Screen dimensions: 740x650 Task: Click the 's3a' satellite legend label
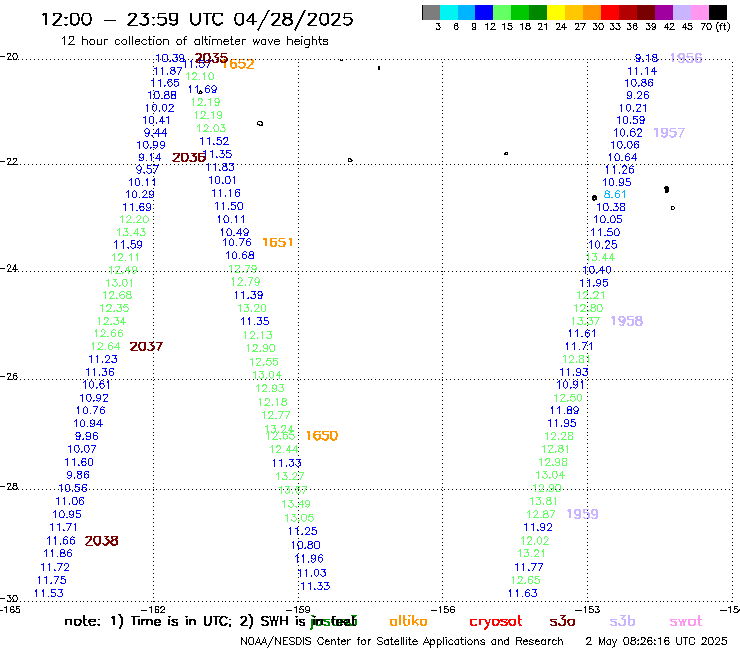(562, 622)
